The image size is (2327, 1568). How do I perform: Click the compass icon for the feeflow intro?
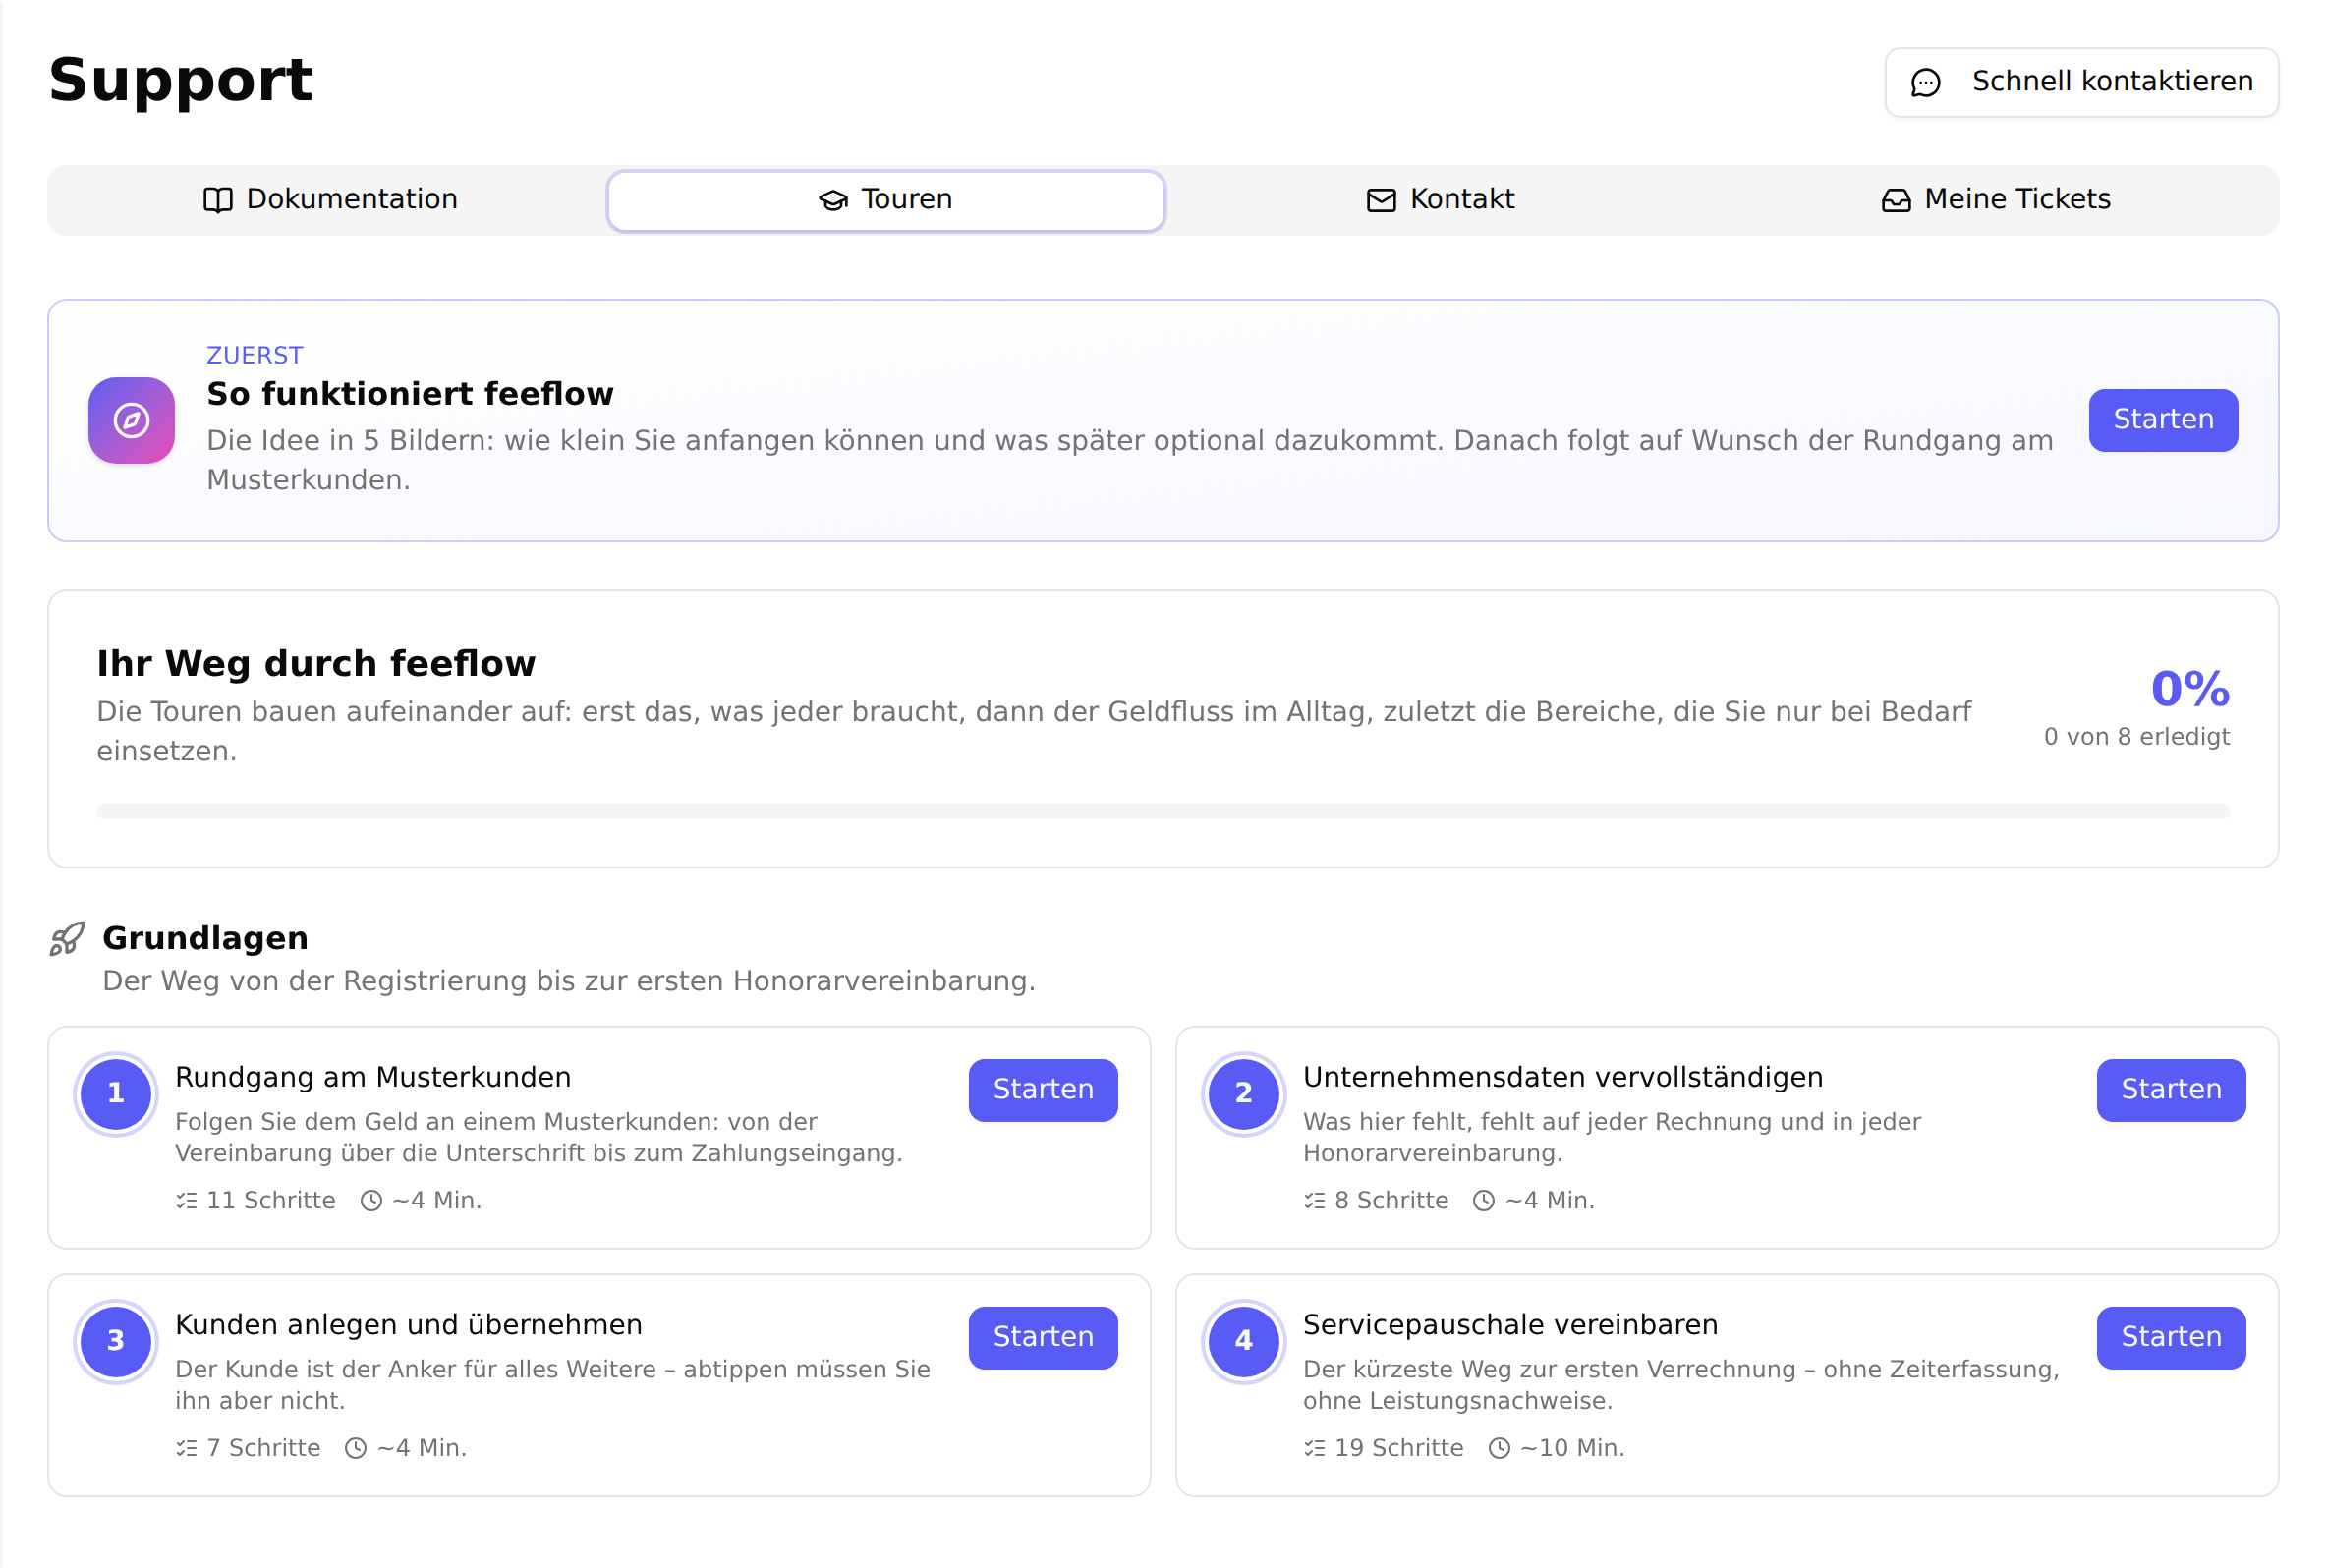pyautogui.click(x=131, y=420)
